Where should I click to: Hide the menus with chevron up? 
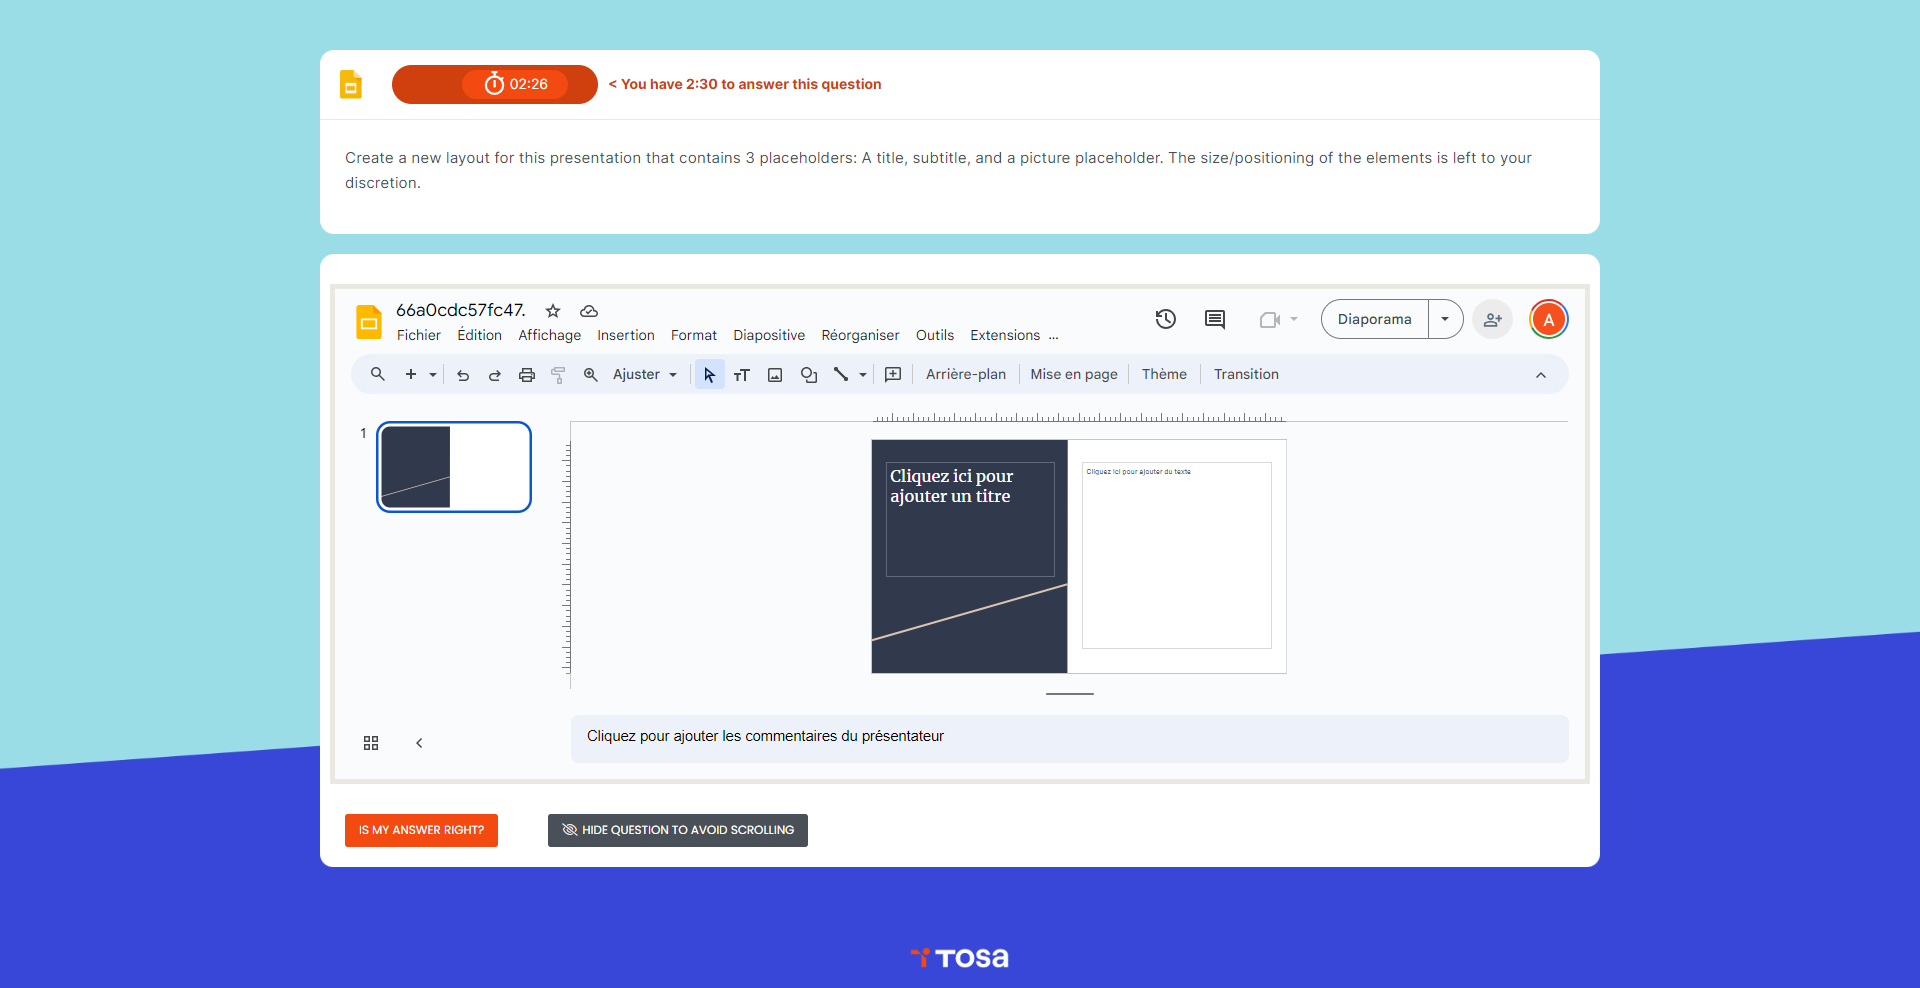click(x=1541, y=375)
